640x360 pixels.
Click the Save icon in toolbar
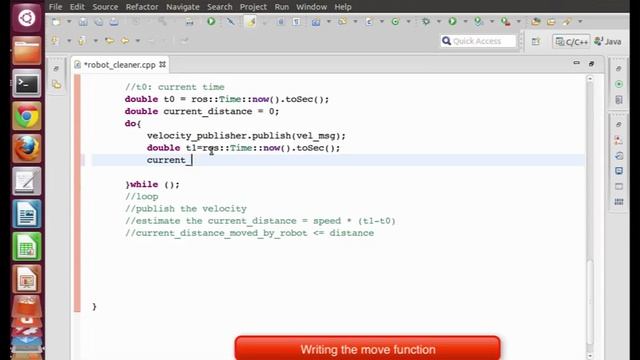83,22
